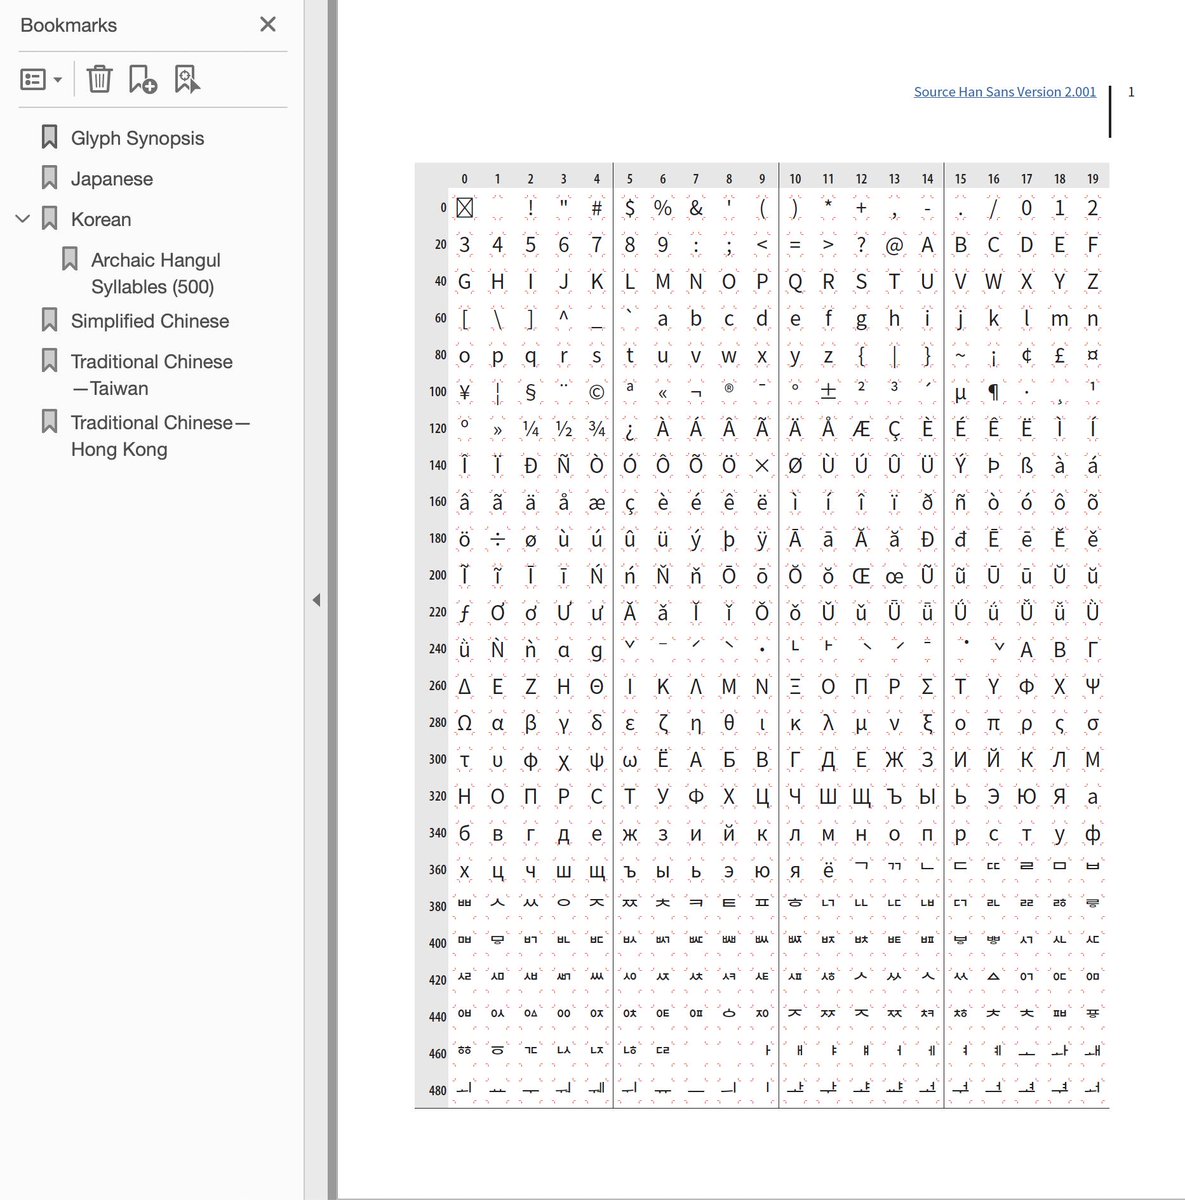
Task: Follow the Source Han Sans Version 2.001 link
Action: click(x=1004, y=91)
